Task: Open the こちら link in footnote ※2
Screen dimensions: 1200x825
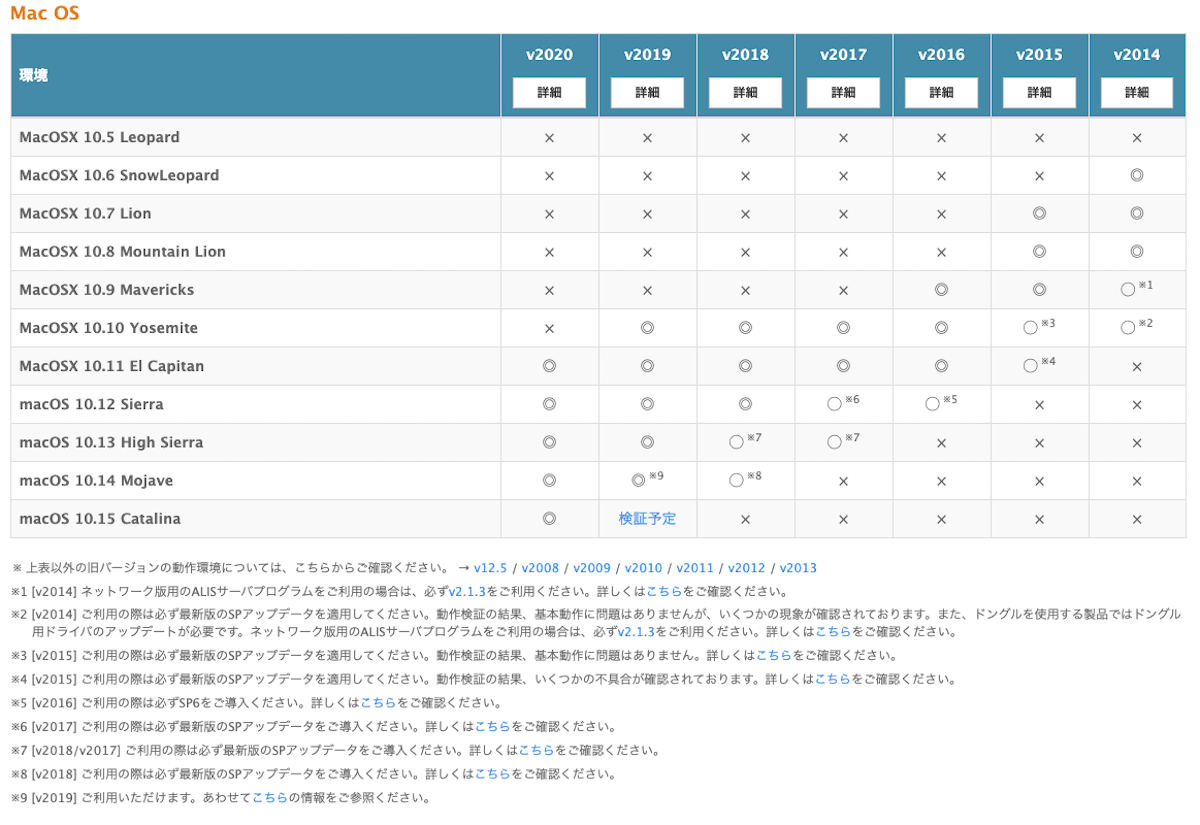Action: click(834, 632)
